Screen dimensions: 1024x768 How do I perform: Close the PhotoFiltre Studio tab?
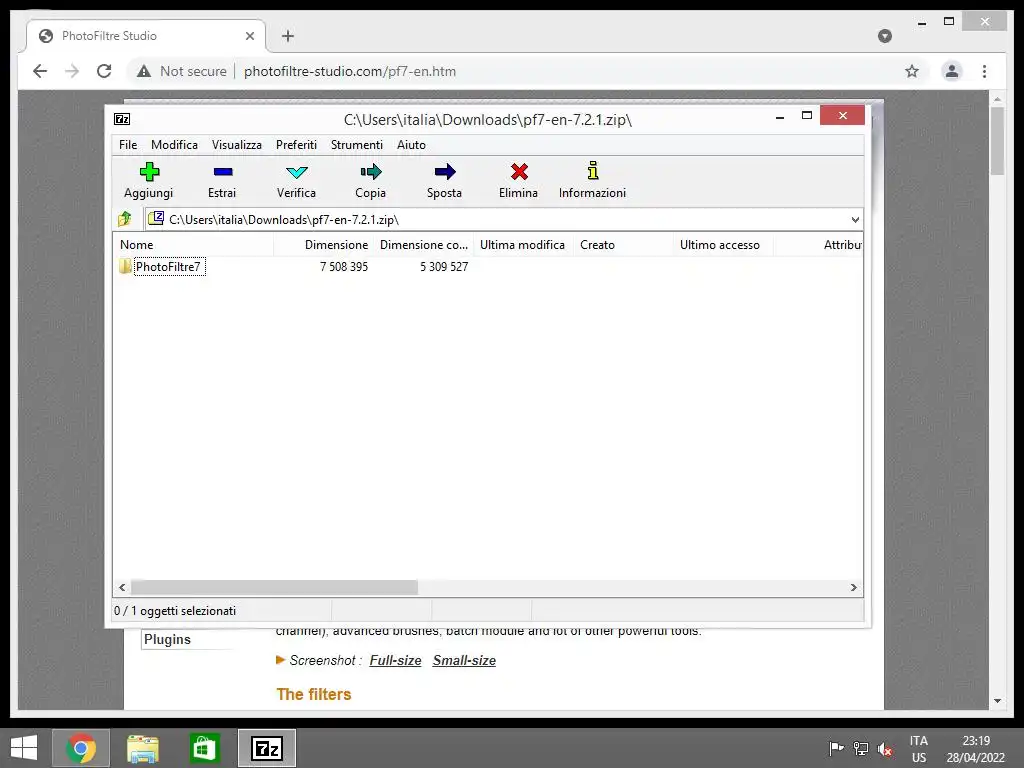click(249, 36)
